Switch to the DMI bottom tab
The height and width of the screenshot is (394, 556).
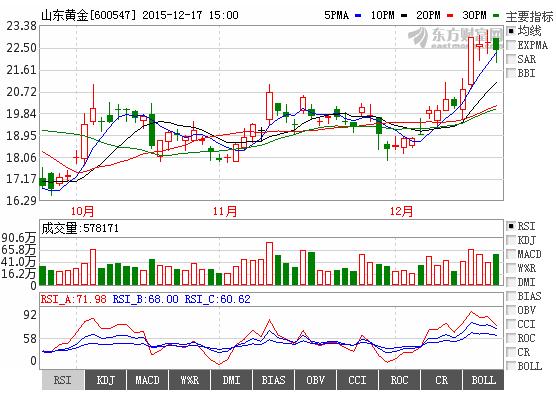tap(231, 380)
